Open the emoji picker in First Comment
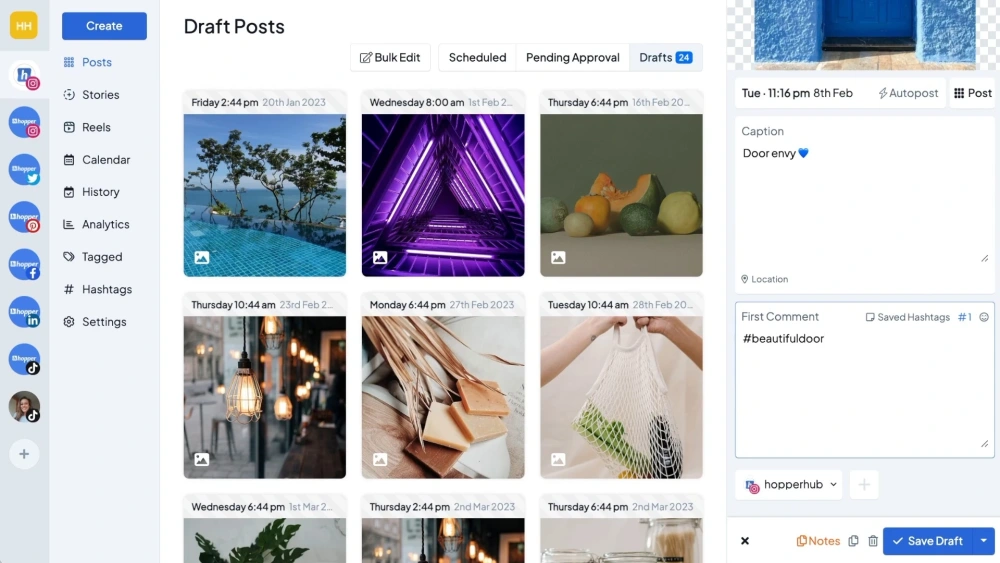1000x563 pixels. 984,317
